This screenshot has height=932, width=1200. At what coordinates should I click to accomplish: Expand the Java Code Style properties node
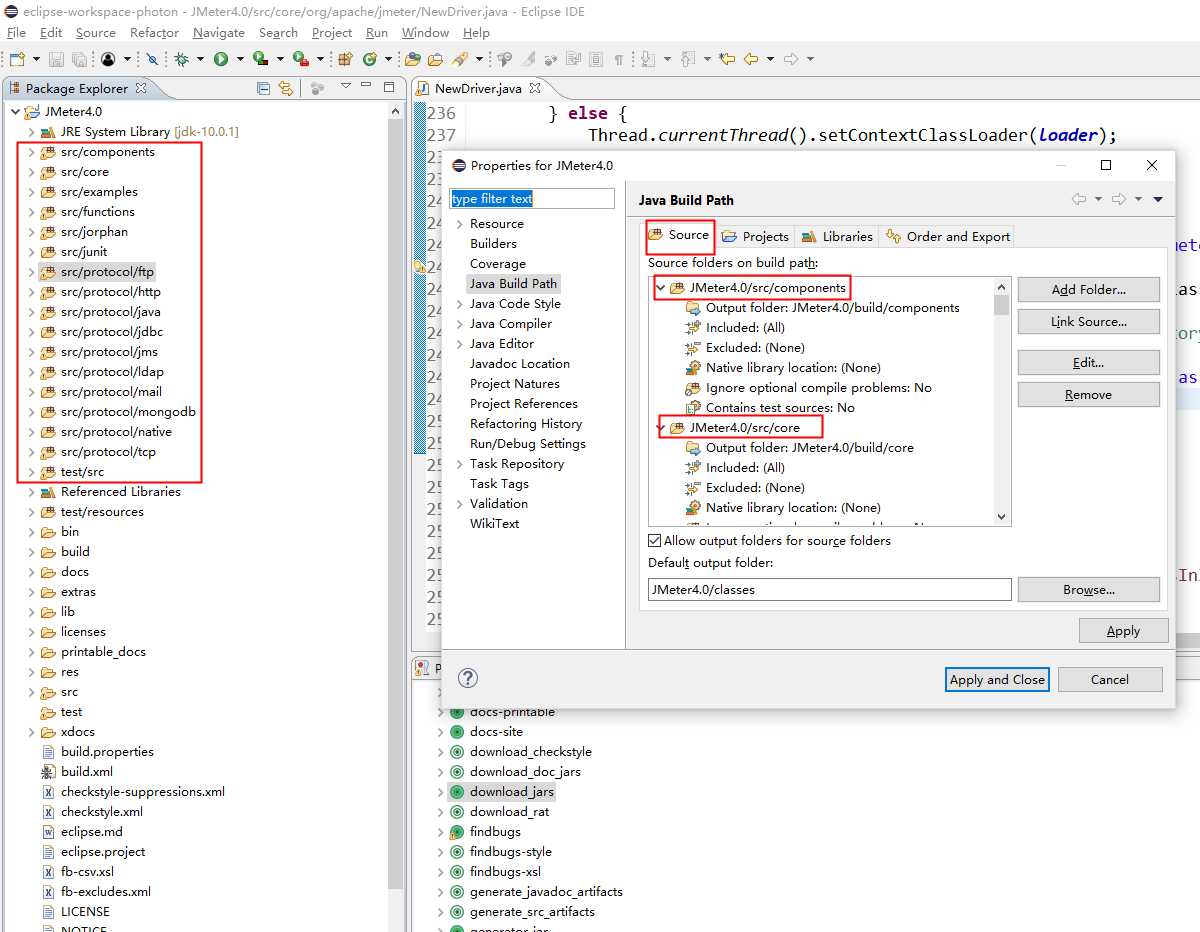459,304
